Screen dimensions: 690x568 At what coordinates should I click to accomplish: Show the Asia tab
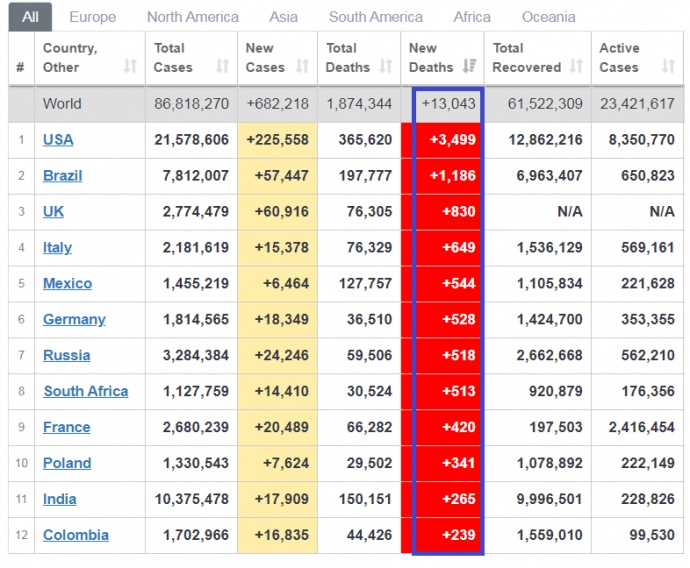coord(283,17)
